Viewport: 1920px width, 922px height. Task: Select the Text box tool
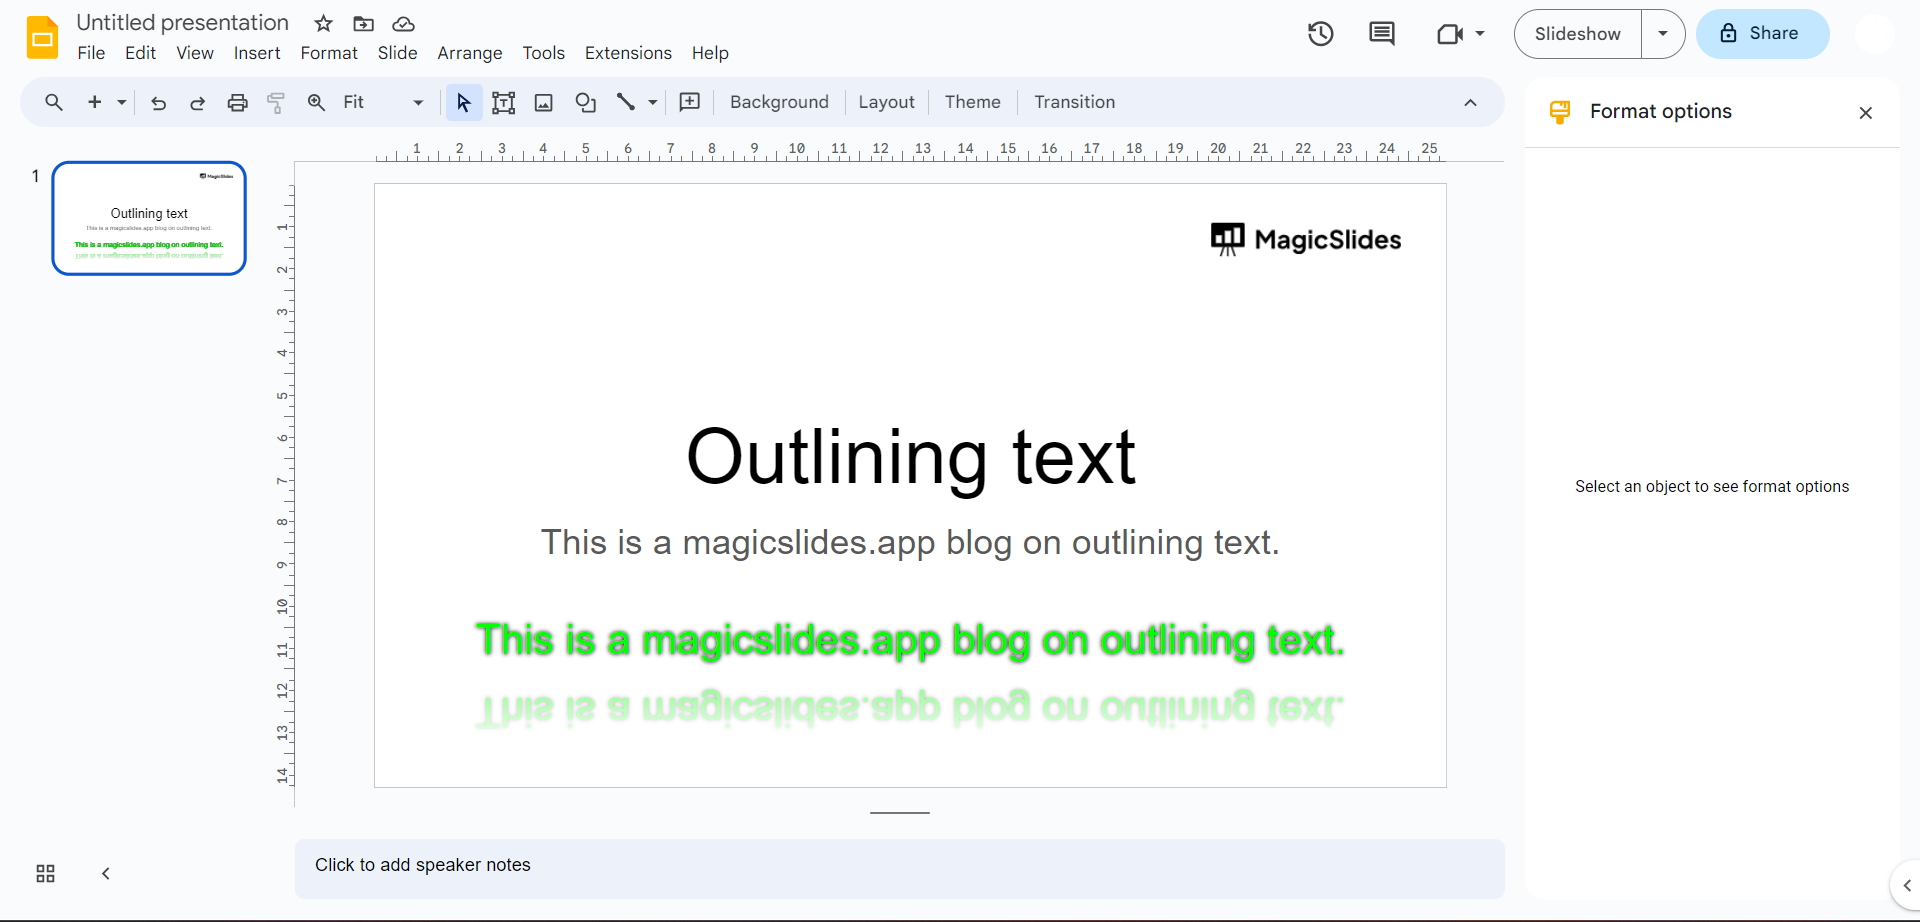click(x=503, y=102)
